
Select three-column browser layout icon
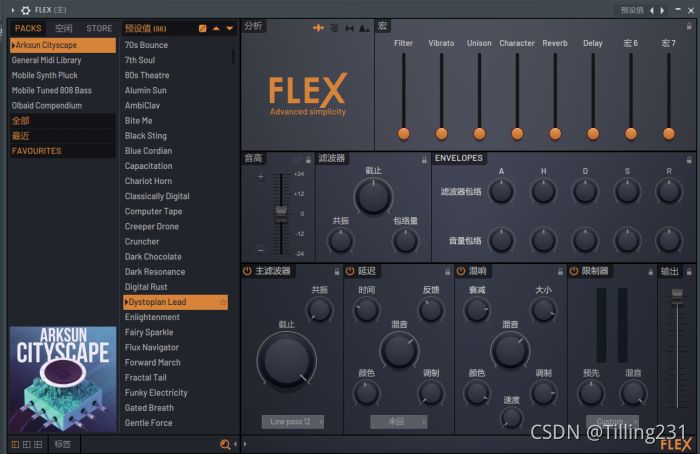38,444
